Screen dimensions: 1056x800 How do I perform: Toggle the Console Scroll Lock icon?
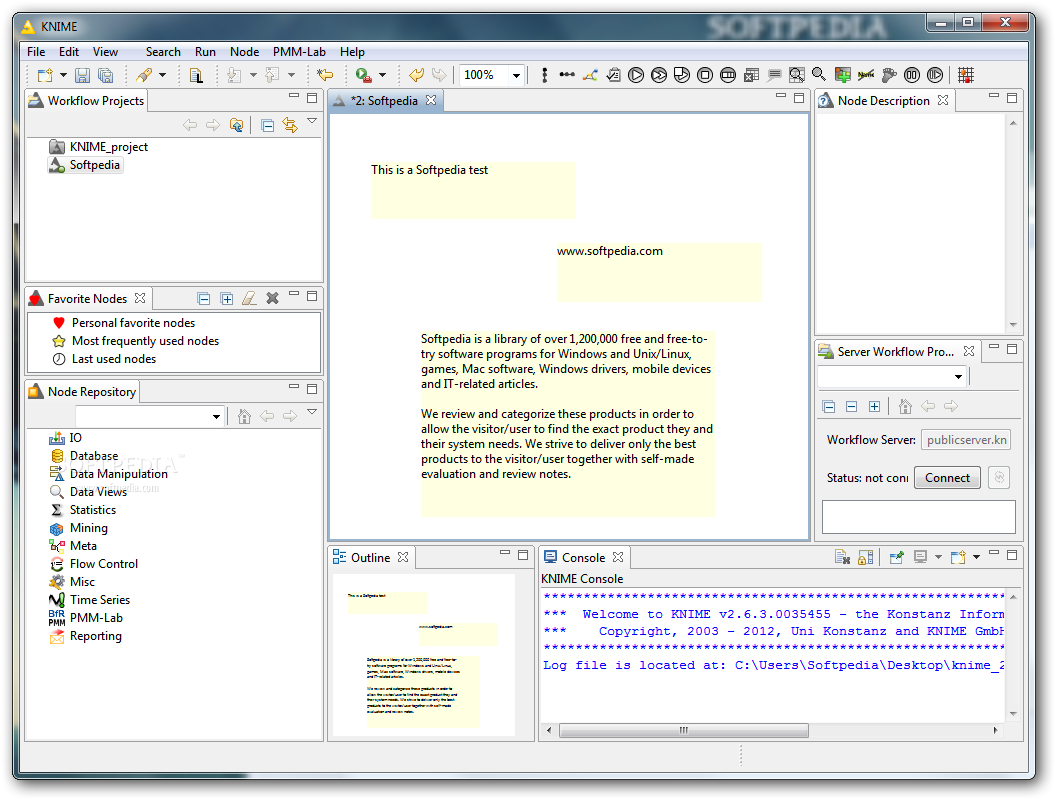865,558
